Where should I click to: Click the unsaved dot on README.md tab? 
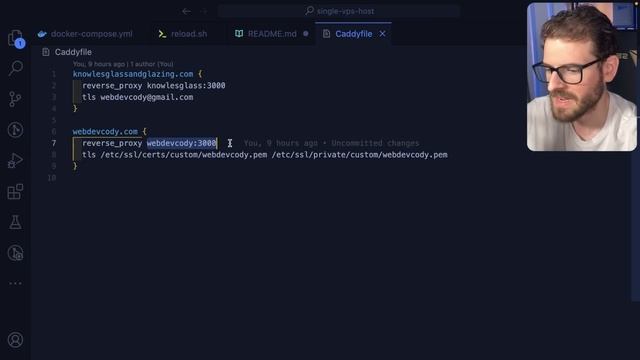(306, 34)
